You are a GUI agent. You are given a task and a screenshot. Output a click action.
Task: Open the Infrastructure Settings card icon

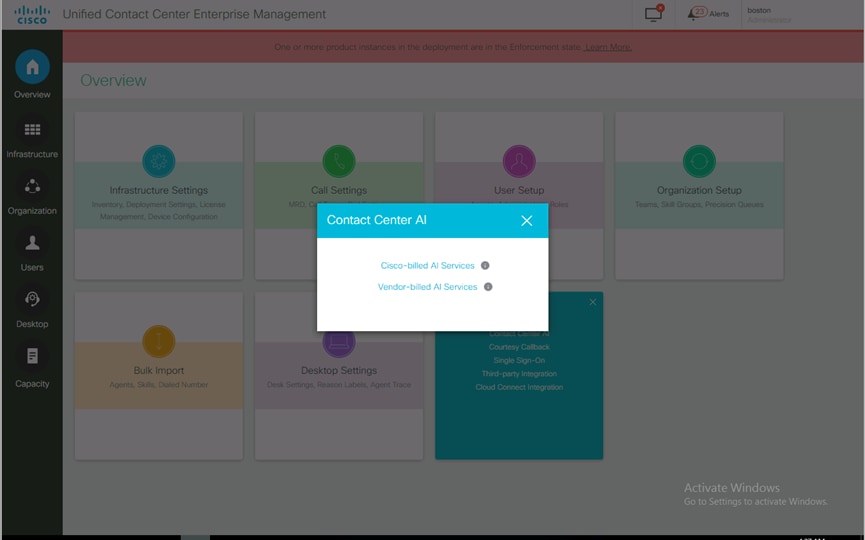[x=159, y=161]
